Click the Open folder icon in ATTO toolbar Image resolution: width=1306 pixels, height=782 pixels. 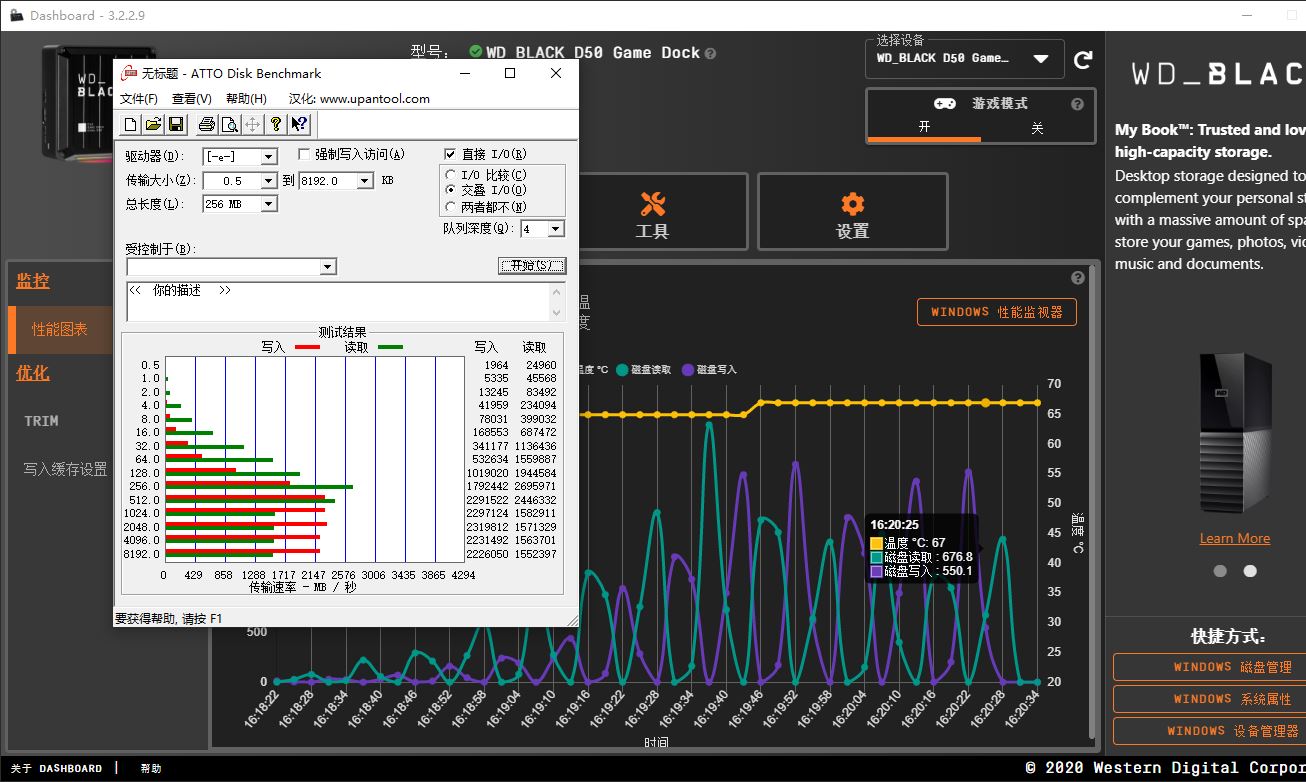(153, 124)
